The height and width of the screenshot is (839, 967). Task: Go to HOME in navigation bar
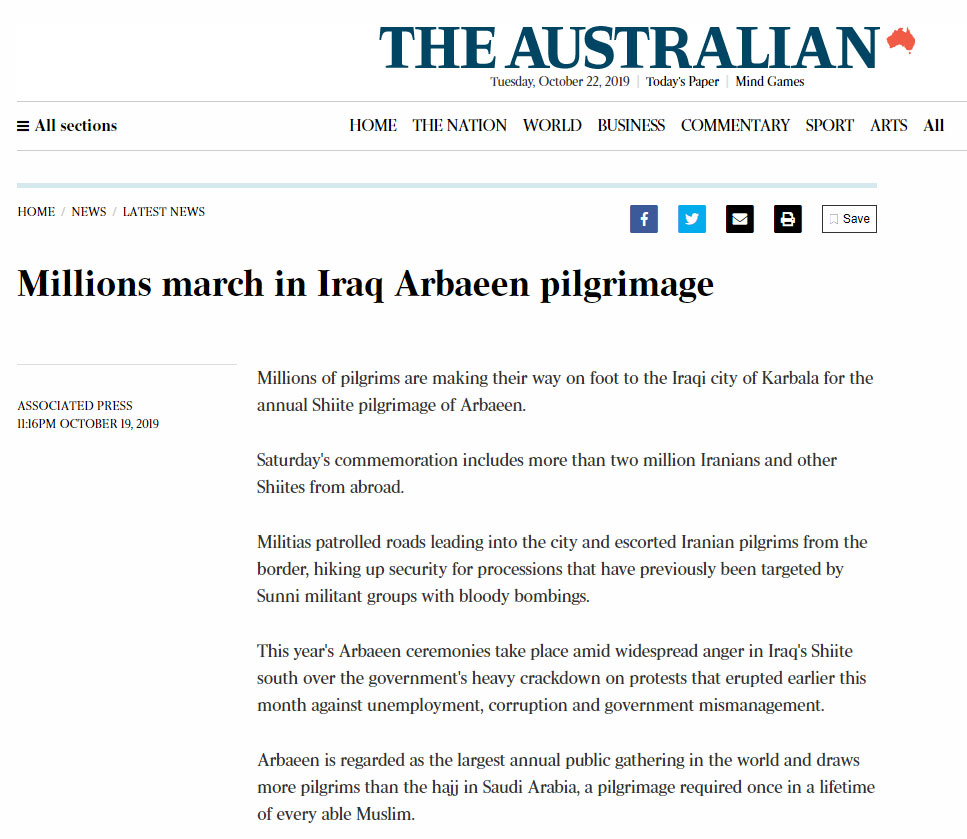click(372, 126)
